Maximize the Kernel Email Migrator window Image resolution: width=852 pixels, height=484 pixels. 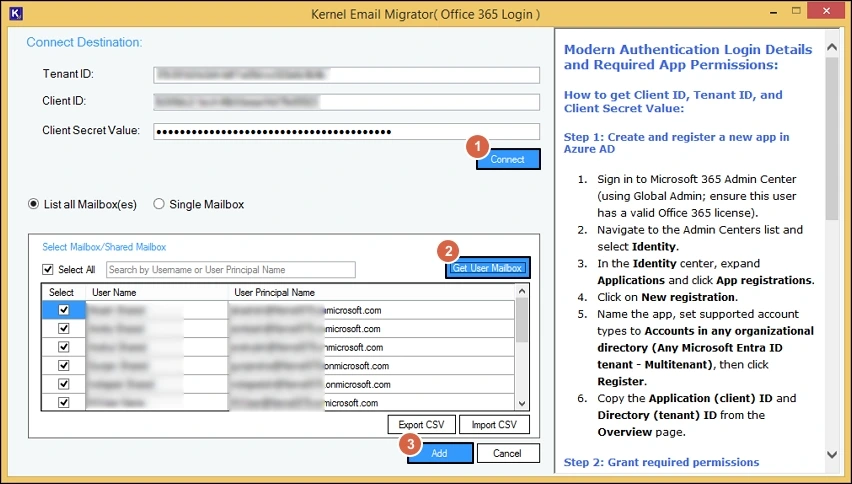point(796,10)
